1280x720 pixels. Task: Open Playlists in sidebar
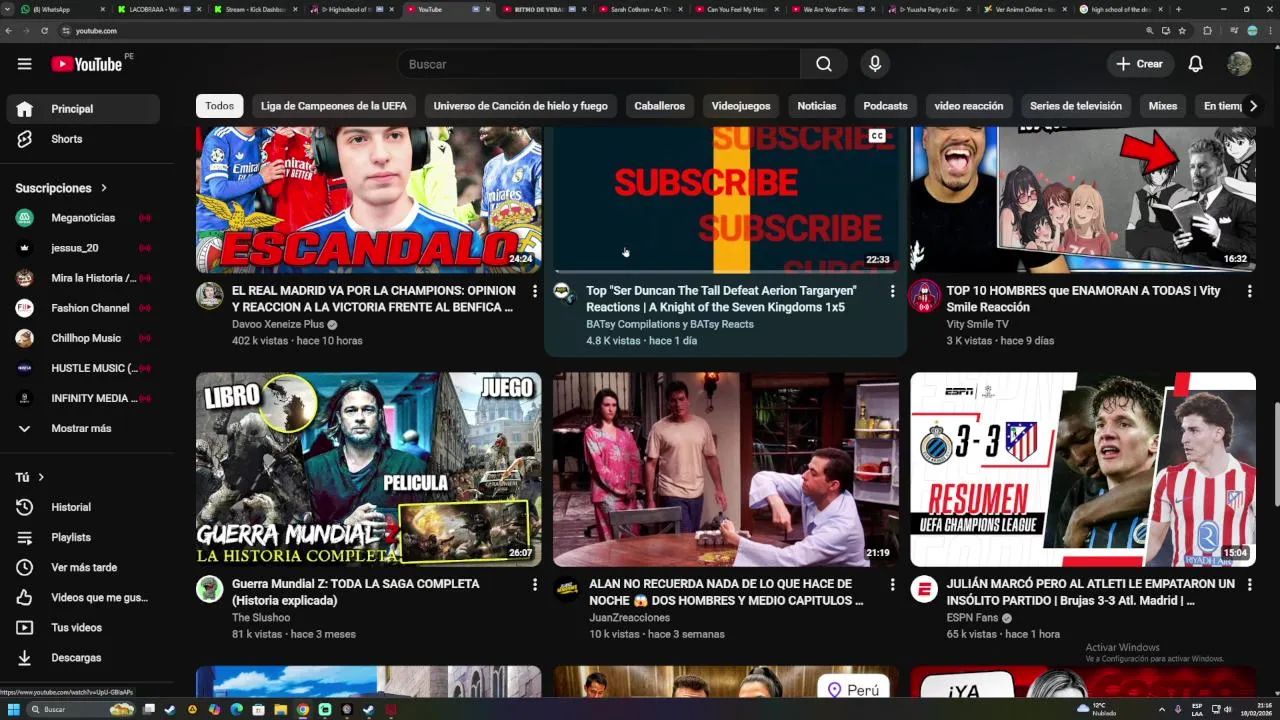pyautogui.click(x=83, y=537)
